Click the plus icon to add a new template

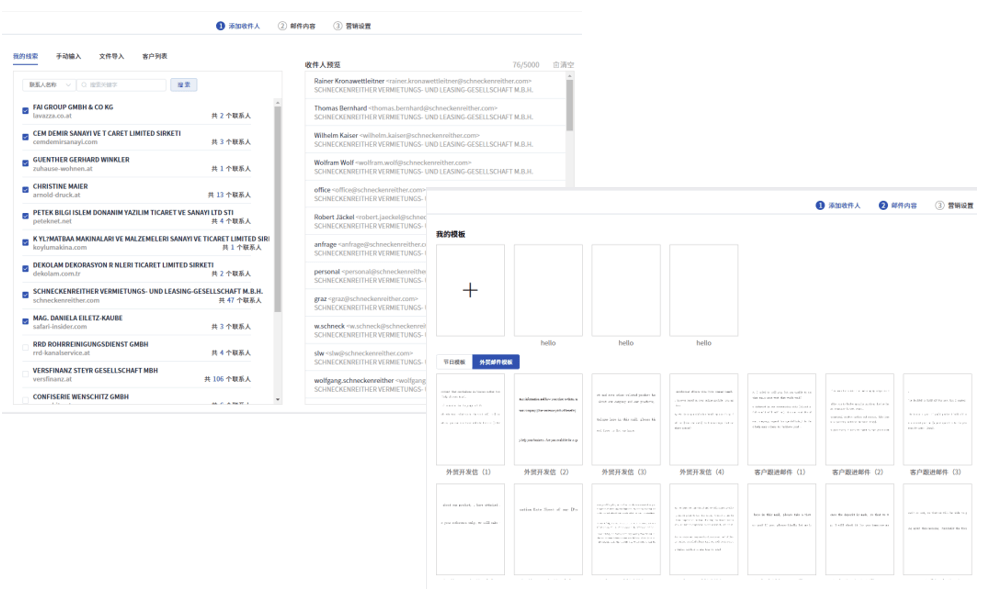[x=470, y=290]
